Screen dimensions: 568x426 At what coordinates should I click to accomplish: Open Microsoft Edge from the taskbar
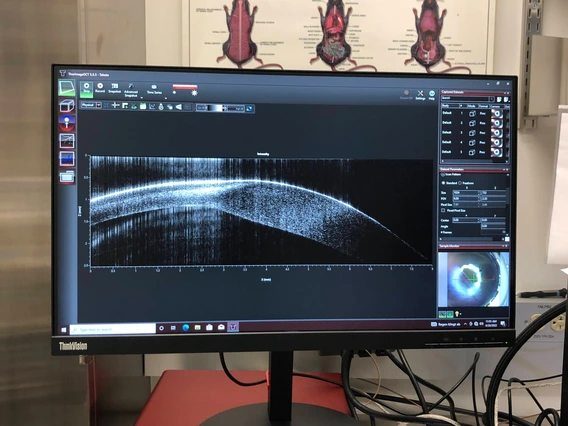(x=186, y=327)
